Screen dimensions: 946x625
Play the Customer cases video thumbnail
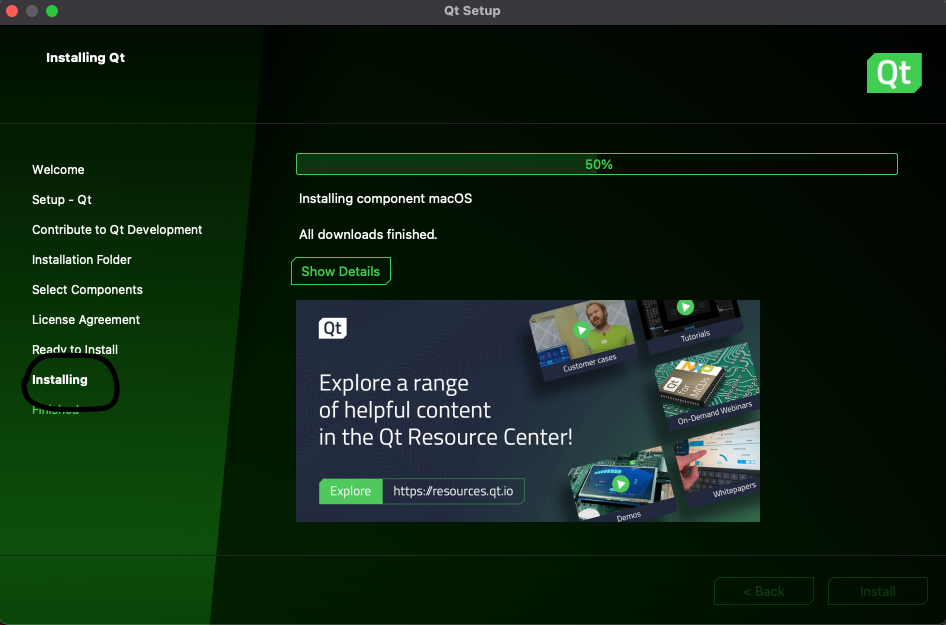click(x=581, y=330)
